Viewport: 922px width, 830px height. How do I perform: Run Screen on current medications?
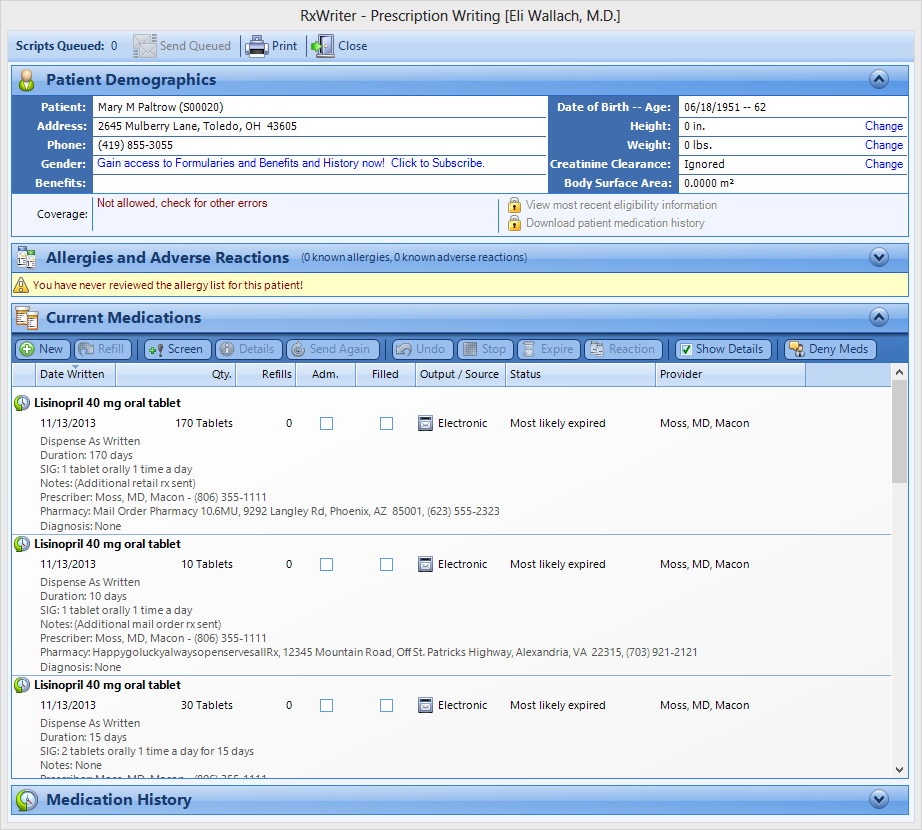pos(177,349)
